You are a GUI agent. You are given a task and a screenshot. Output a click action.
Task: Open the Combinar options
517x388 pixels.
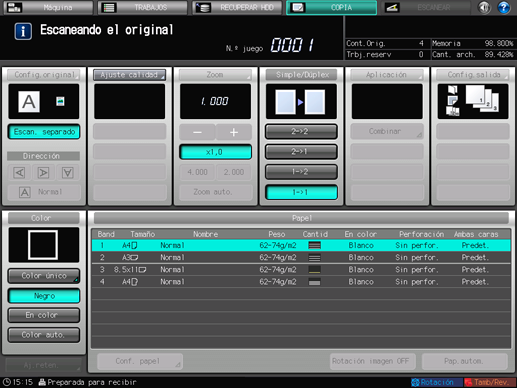click(x=387, y=131)
